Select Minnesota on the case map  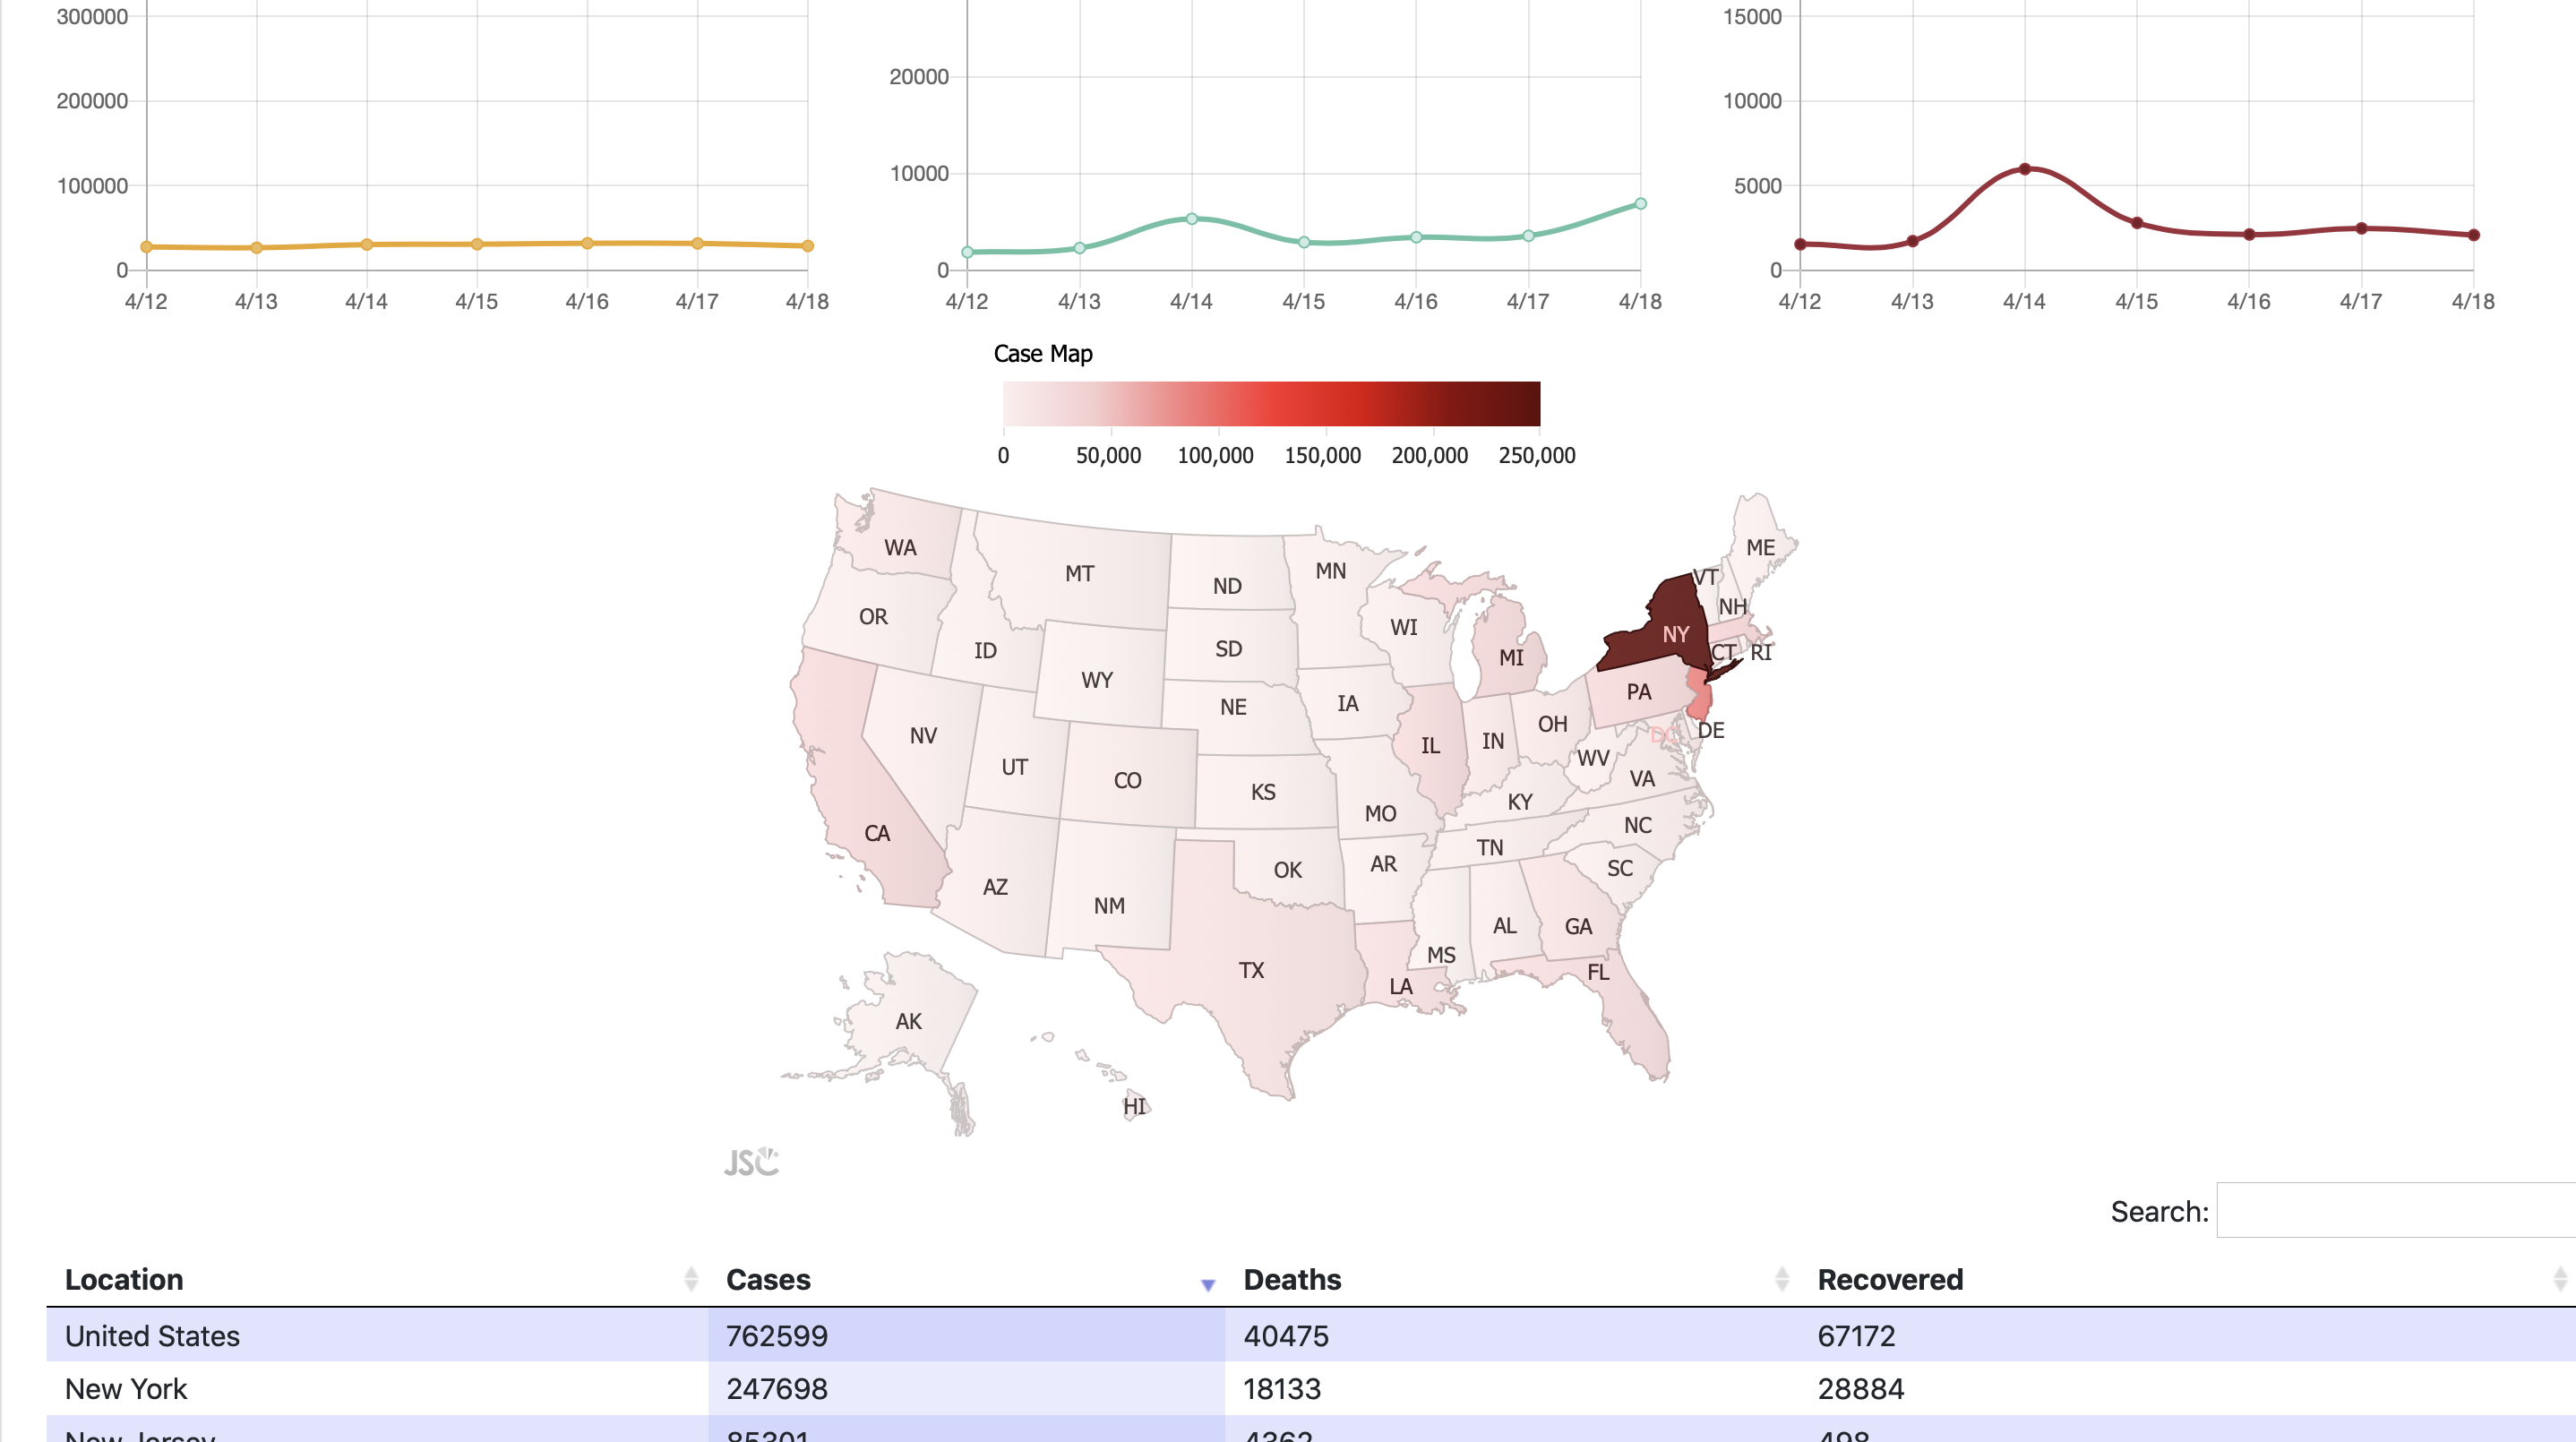point(1330,571)
